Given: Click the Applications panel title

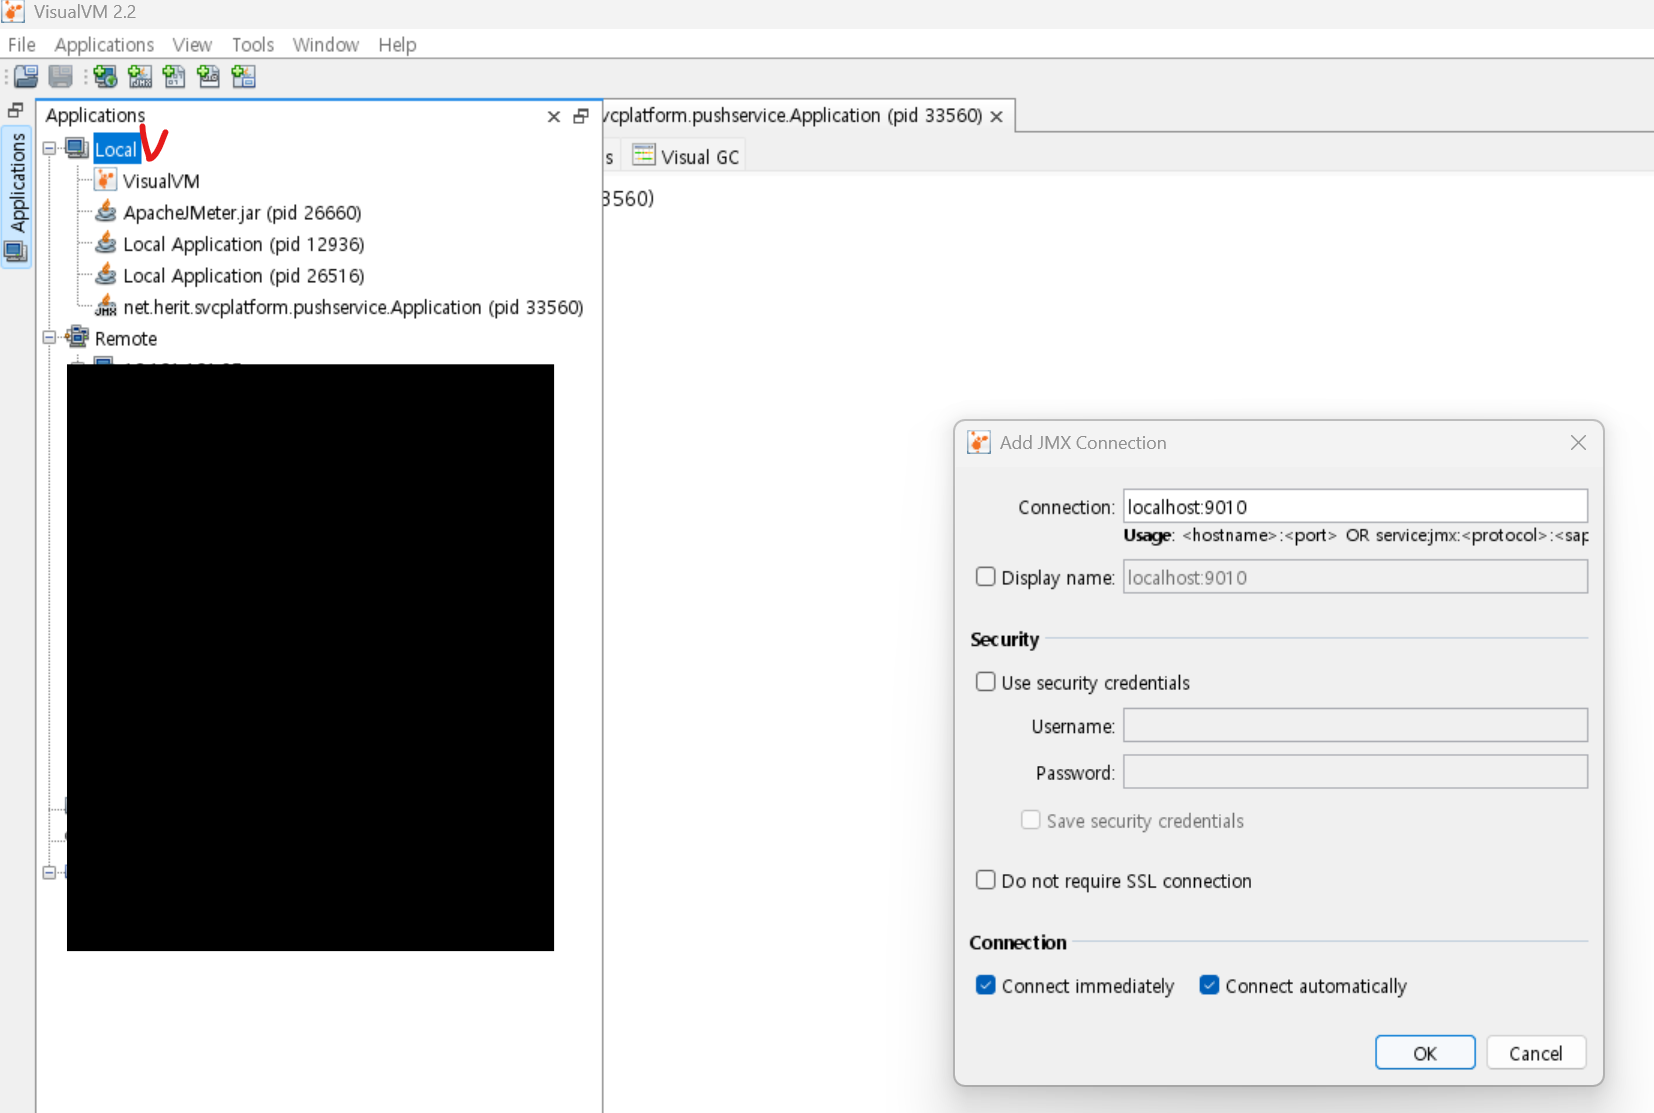Looking at the screenshot, I should click(x=95, y=115).
